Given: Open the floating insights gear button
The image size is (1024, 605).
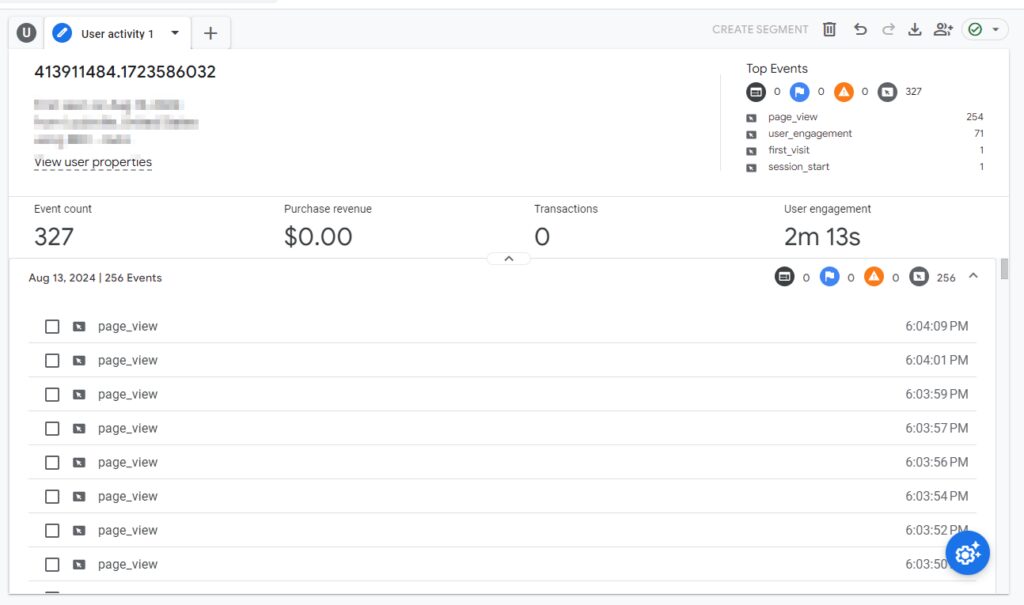Looking at the screenshot, I should coord(967,553).
